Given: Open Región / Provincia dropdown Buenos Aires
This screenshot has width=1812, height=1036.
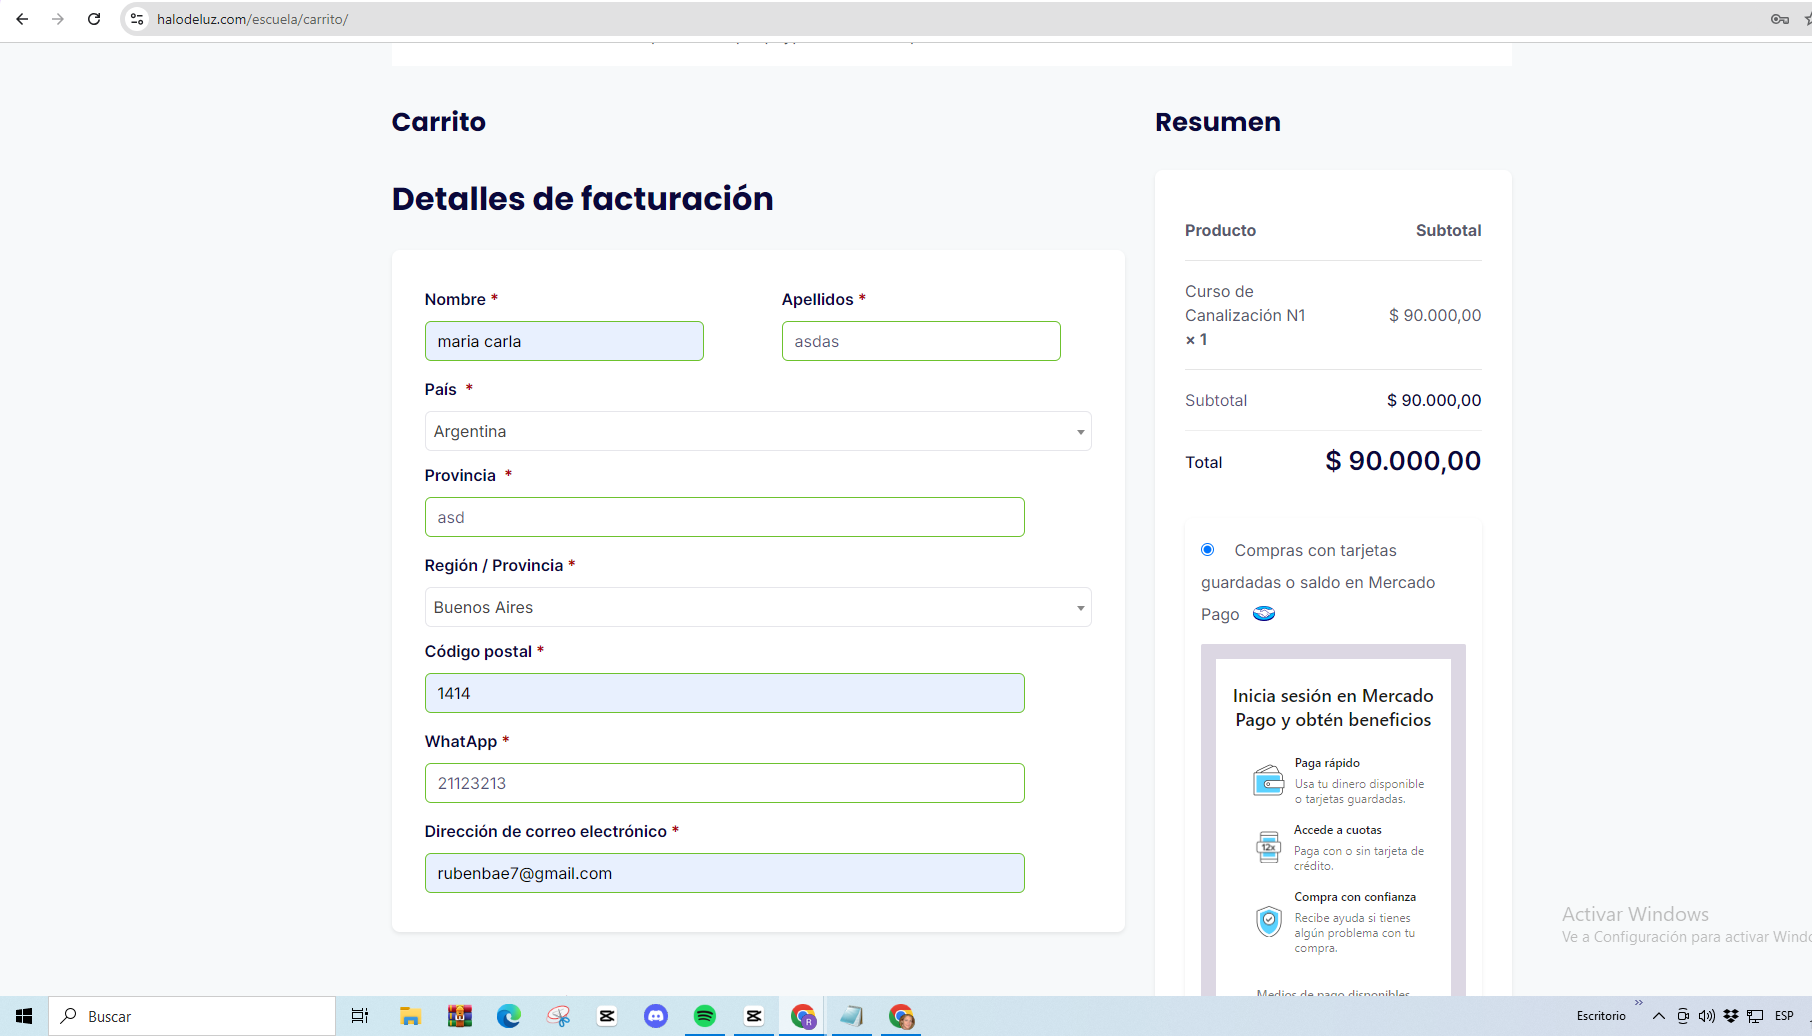Looking at the screenshot, I should click(x=758, y=607).
